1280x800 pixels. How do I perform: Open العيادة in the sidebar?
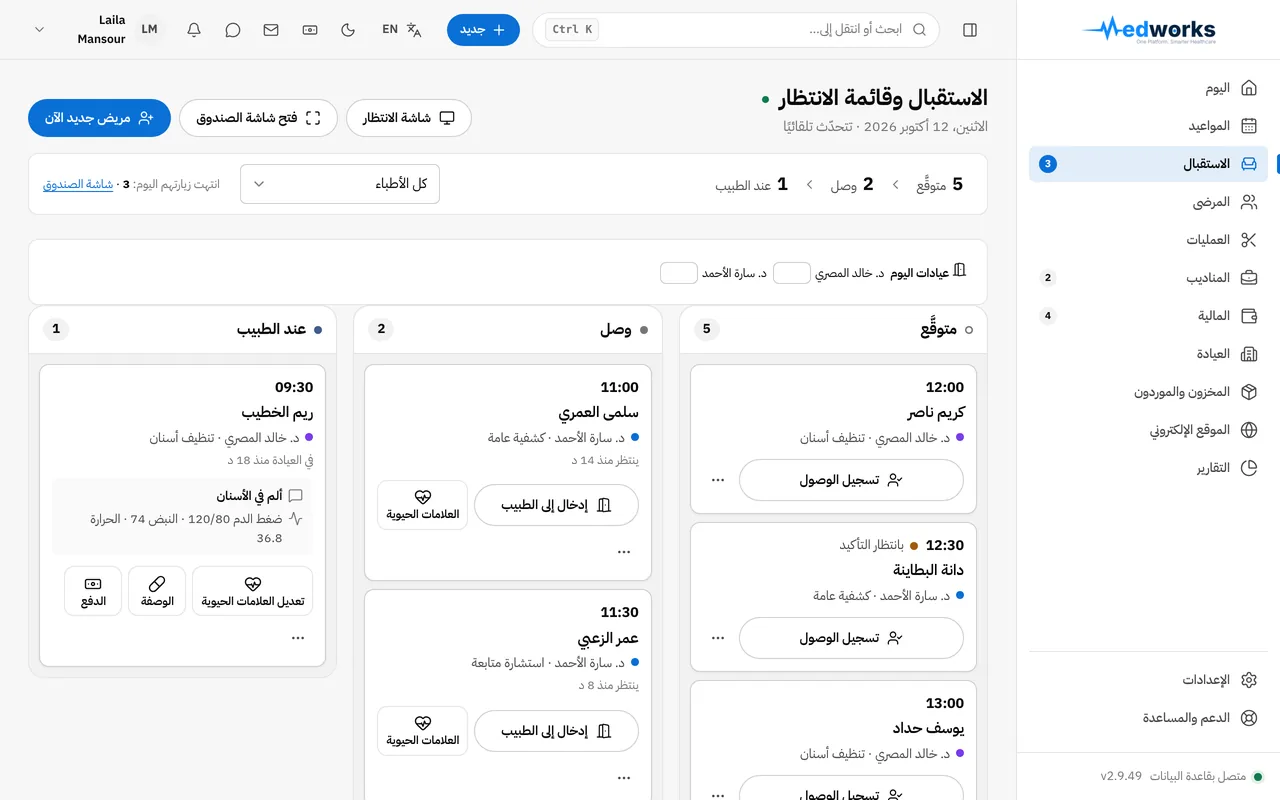1148,354
